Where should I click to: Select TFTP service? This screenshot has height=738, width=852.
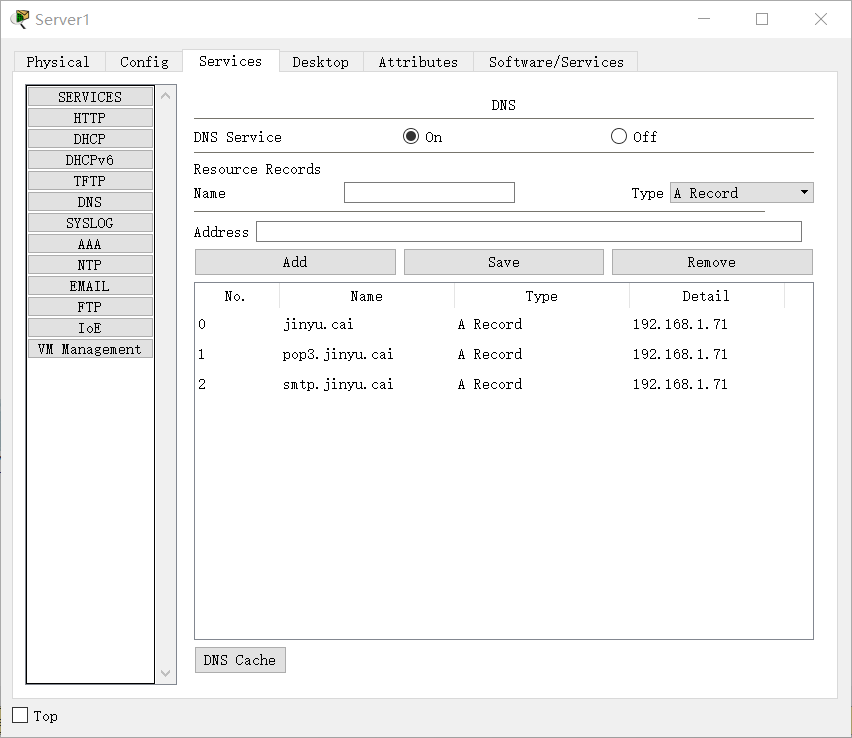tap(90, 181)
